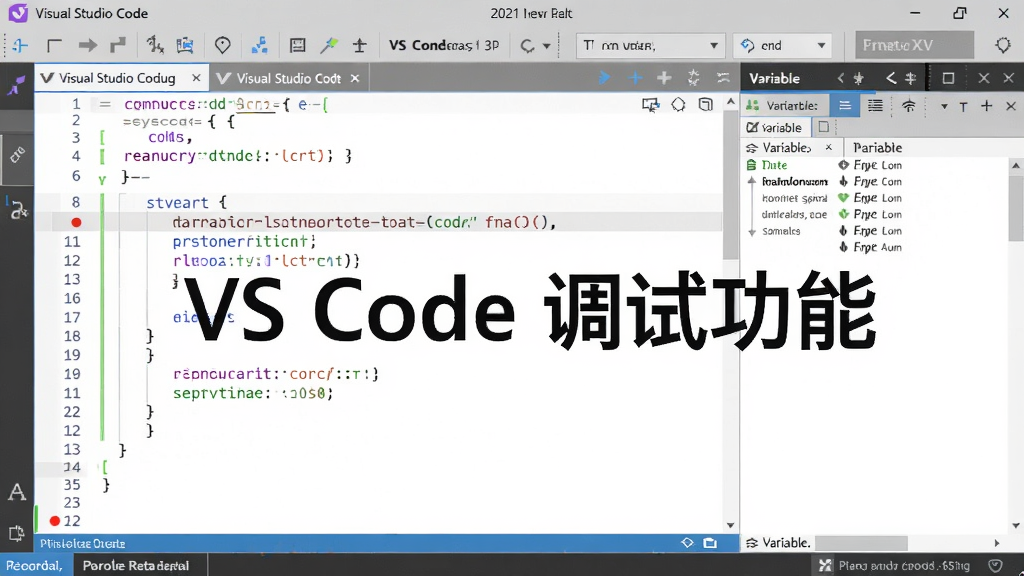Click the fold bracket on editor line 3
This screenshot has height=576, width=1024.
tap(102, 137)
